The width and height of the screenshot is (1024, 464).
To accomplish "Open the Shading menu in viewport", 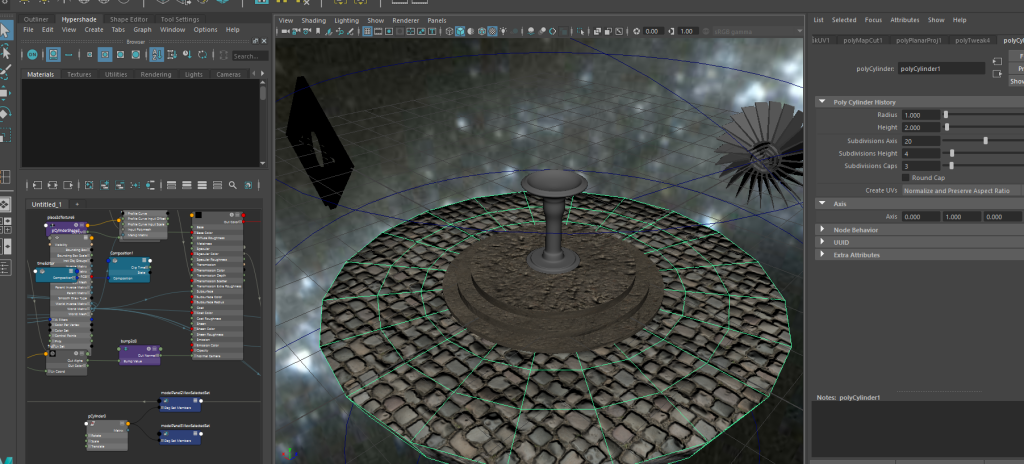I will tap(314, 20).
